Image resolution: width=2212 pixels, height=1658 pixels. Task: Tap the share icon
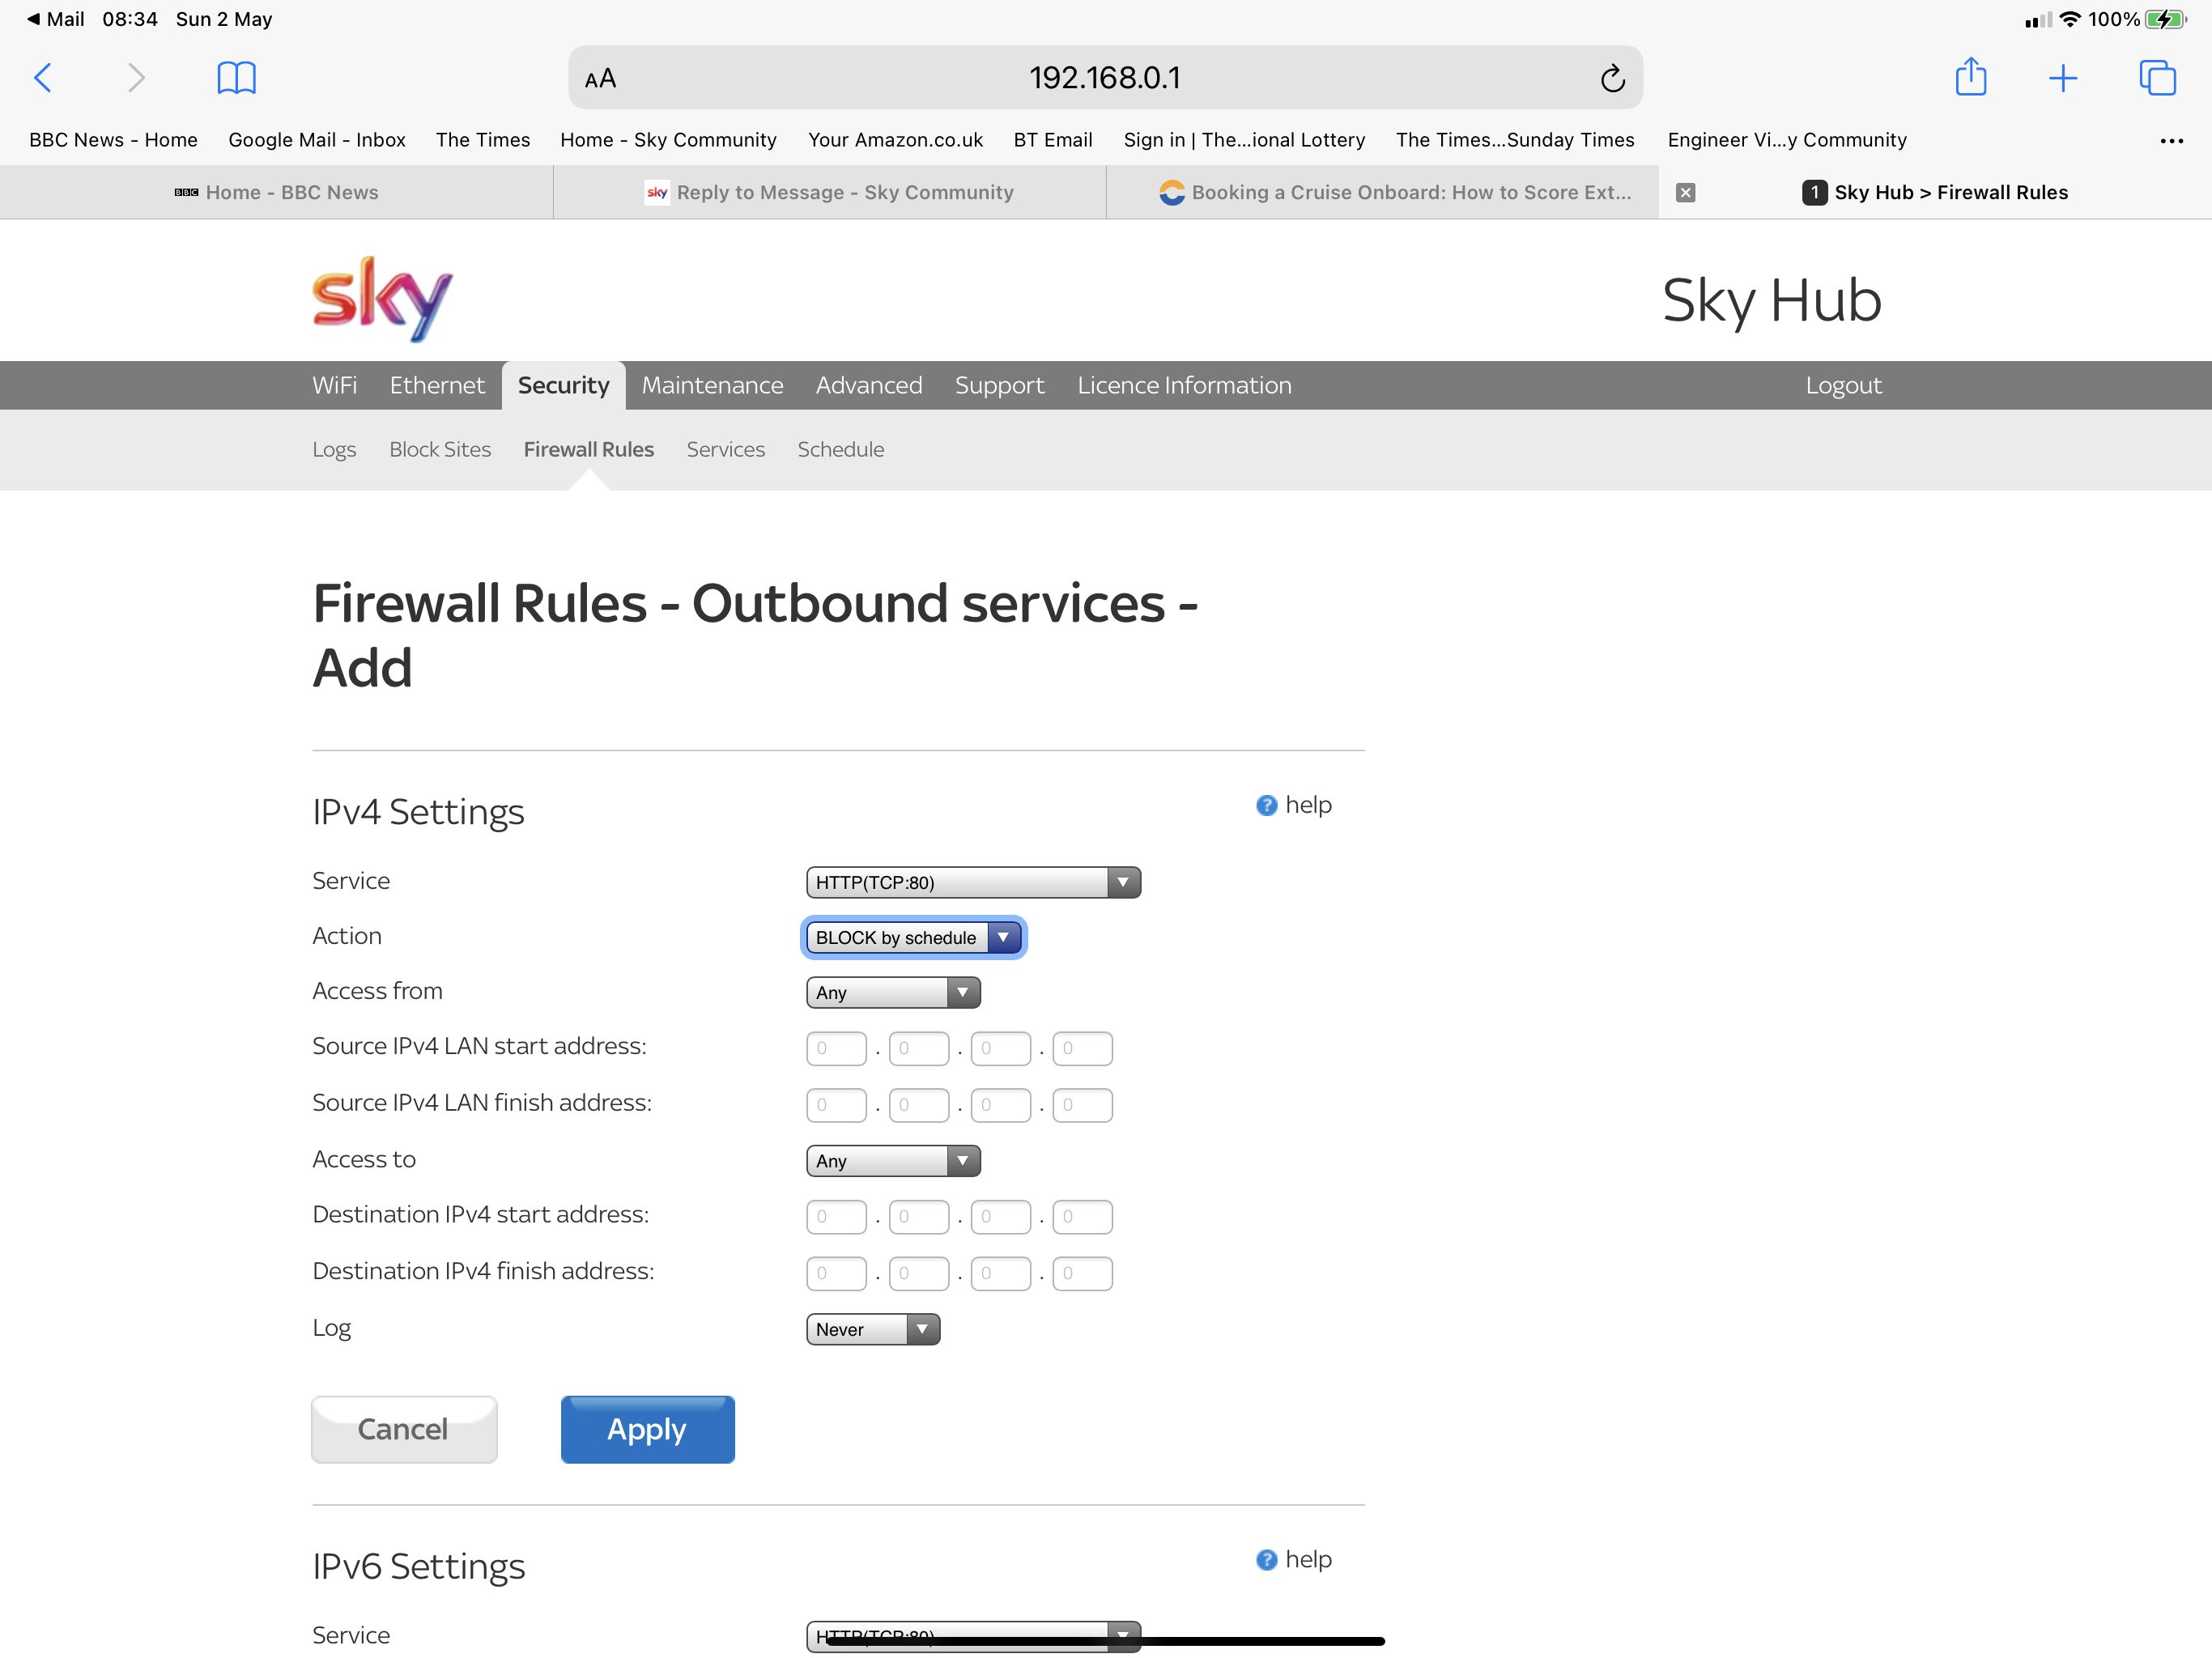pos(1970,77)
